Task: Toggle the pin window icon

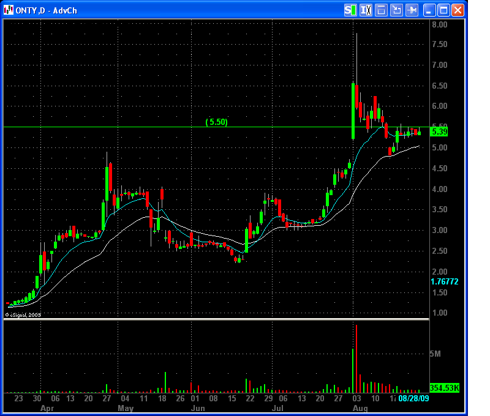Action: click(412, 10)
